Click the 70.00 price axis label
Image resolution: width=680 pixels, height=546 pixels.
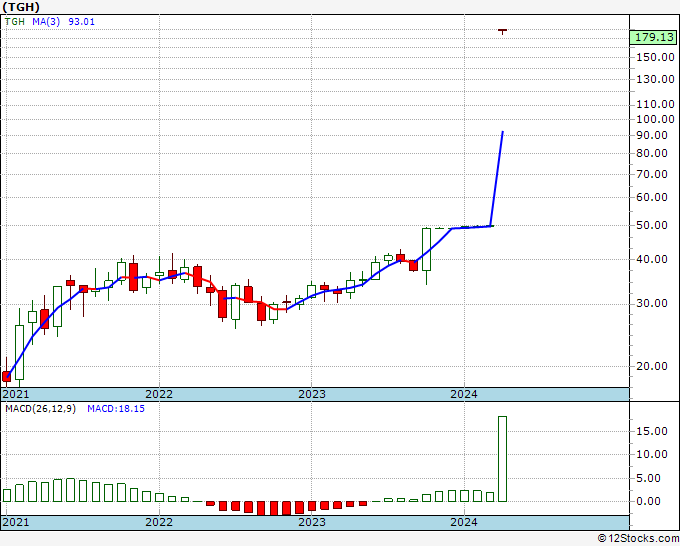click(x=652, y=174)
